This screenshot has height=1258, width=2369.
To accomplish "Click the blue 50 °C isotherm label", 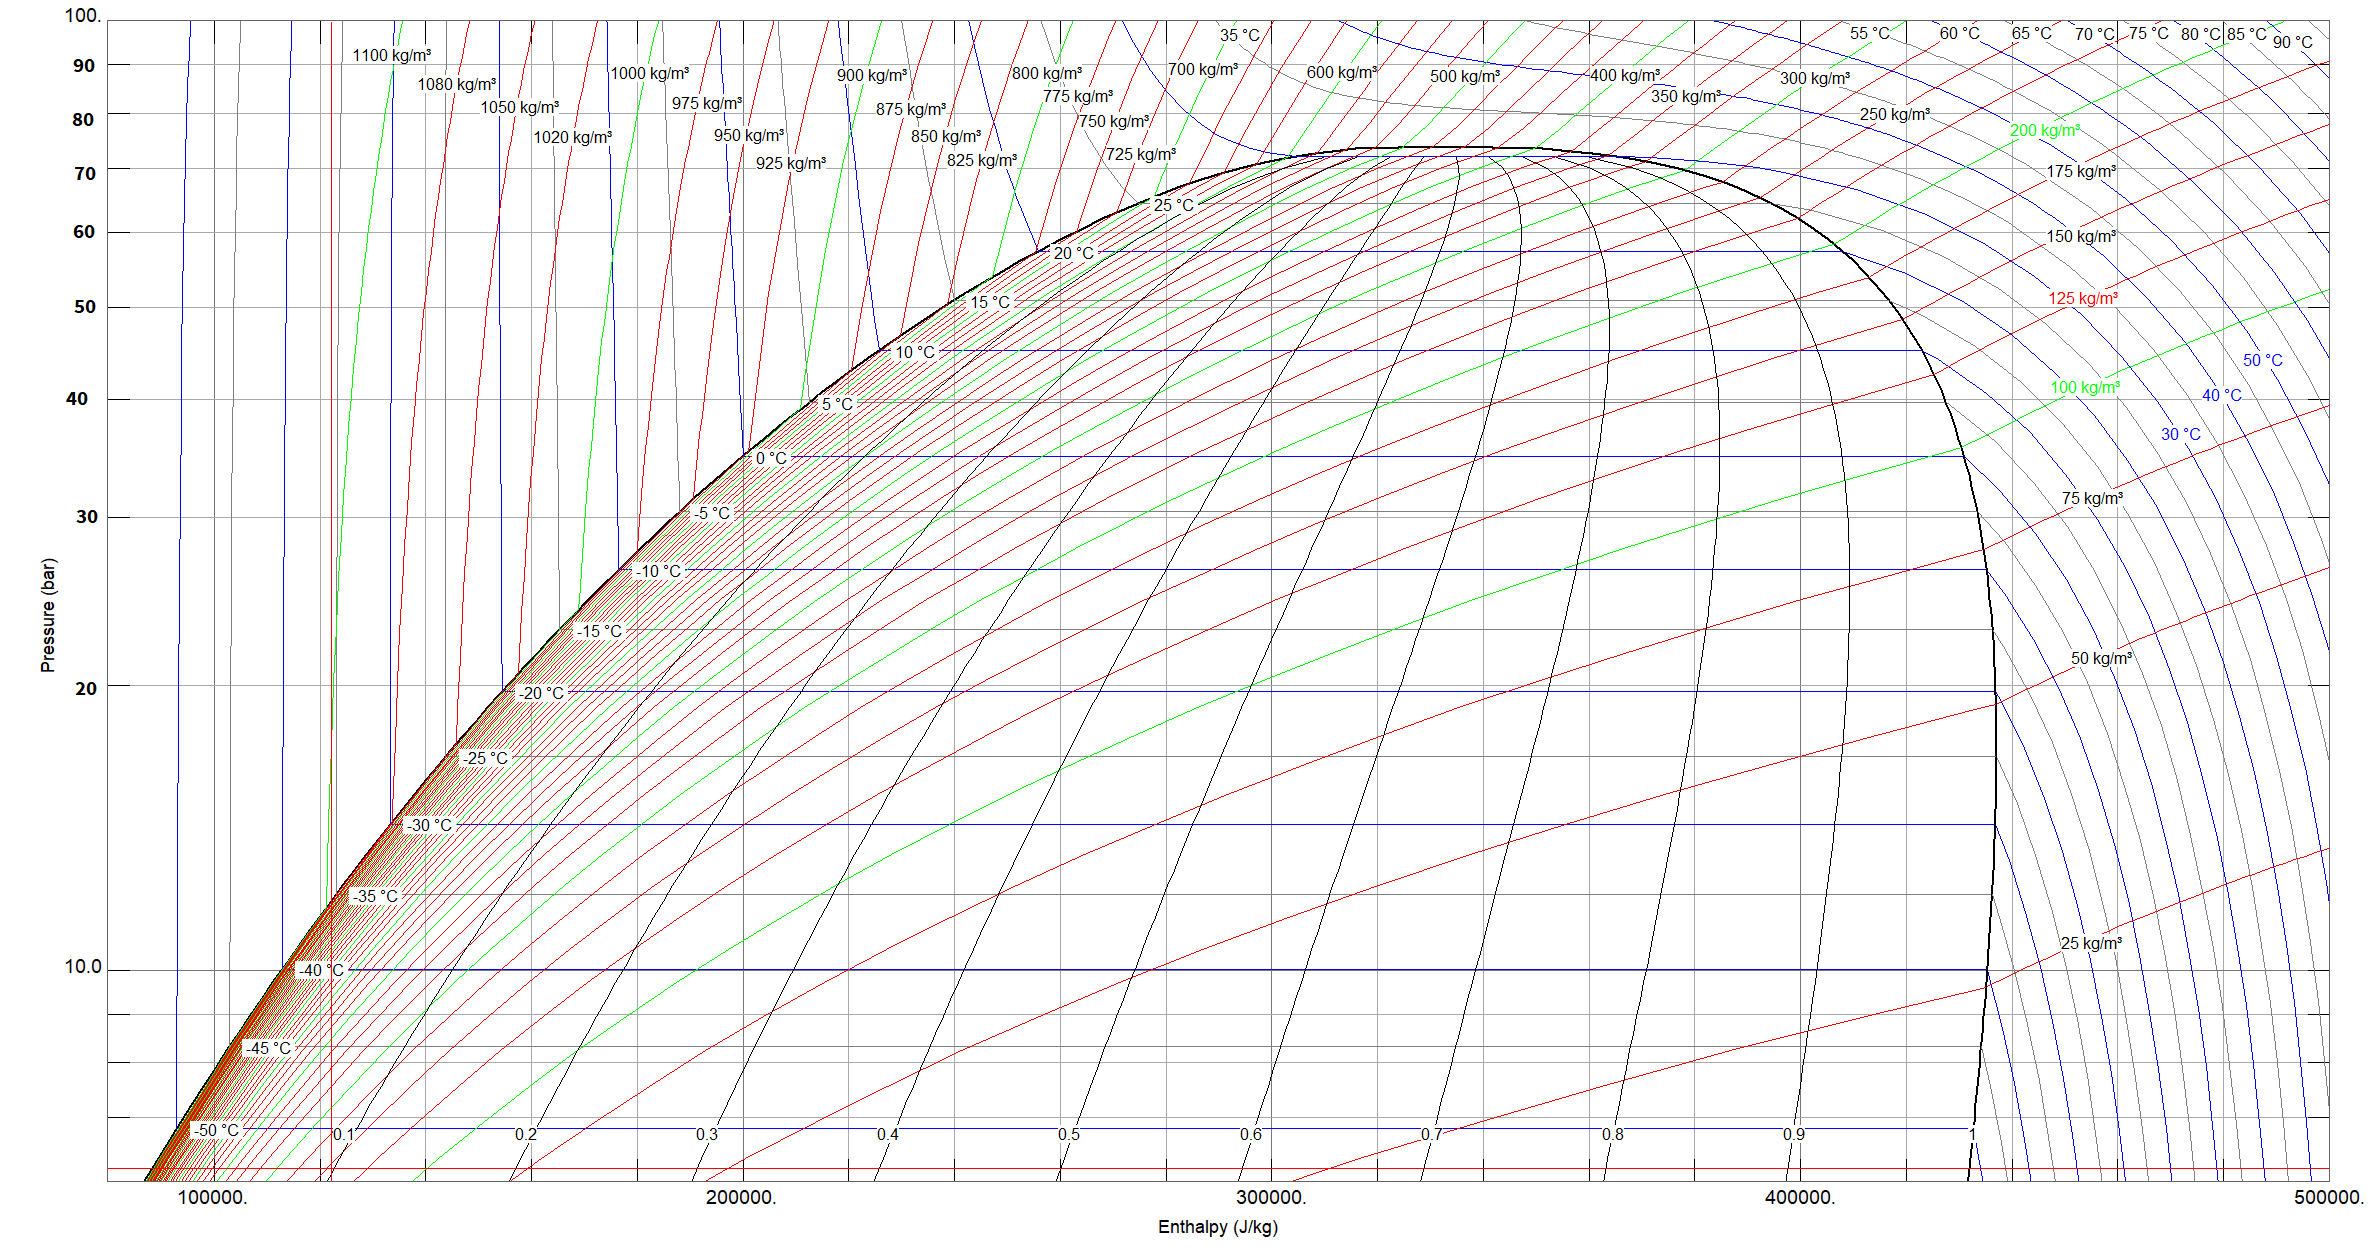I will 2262,360.
